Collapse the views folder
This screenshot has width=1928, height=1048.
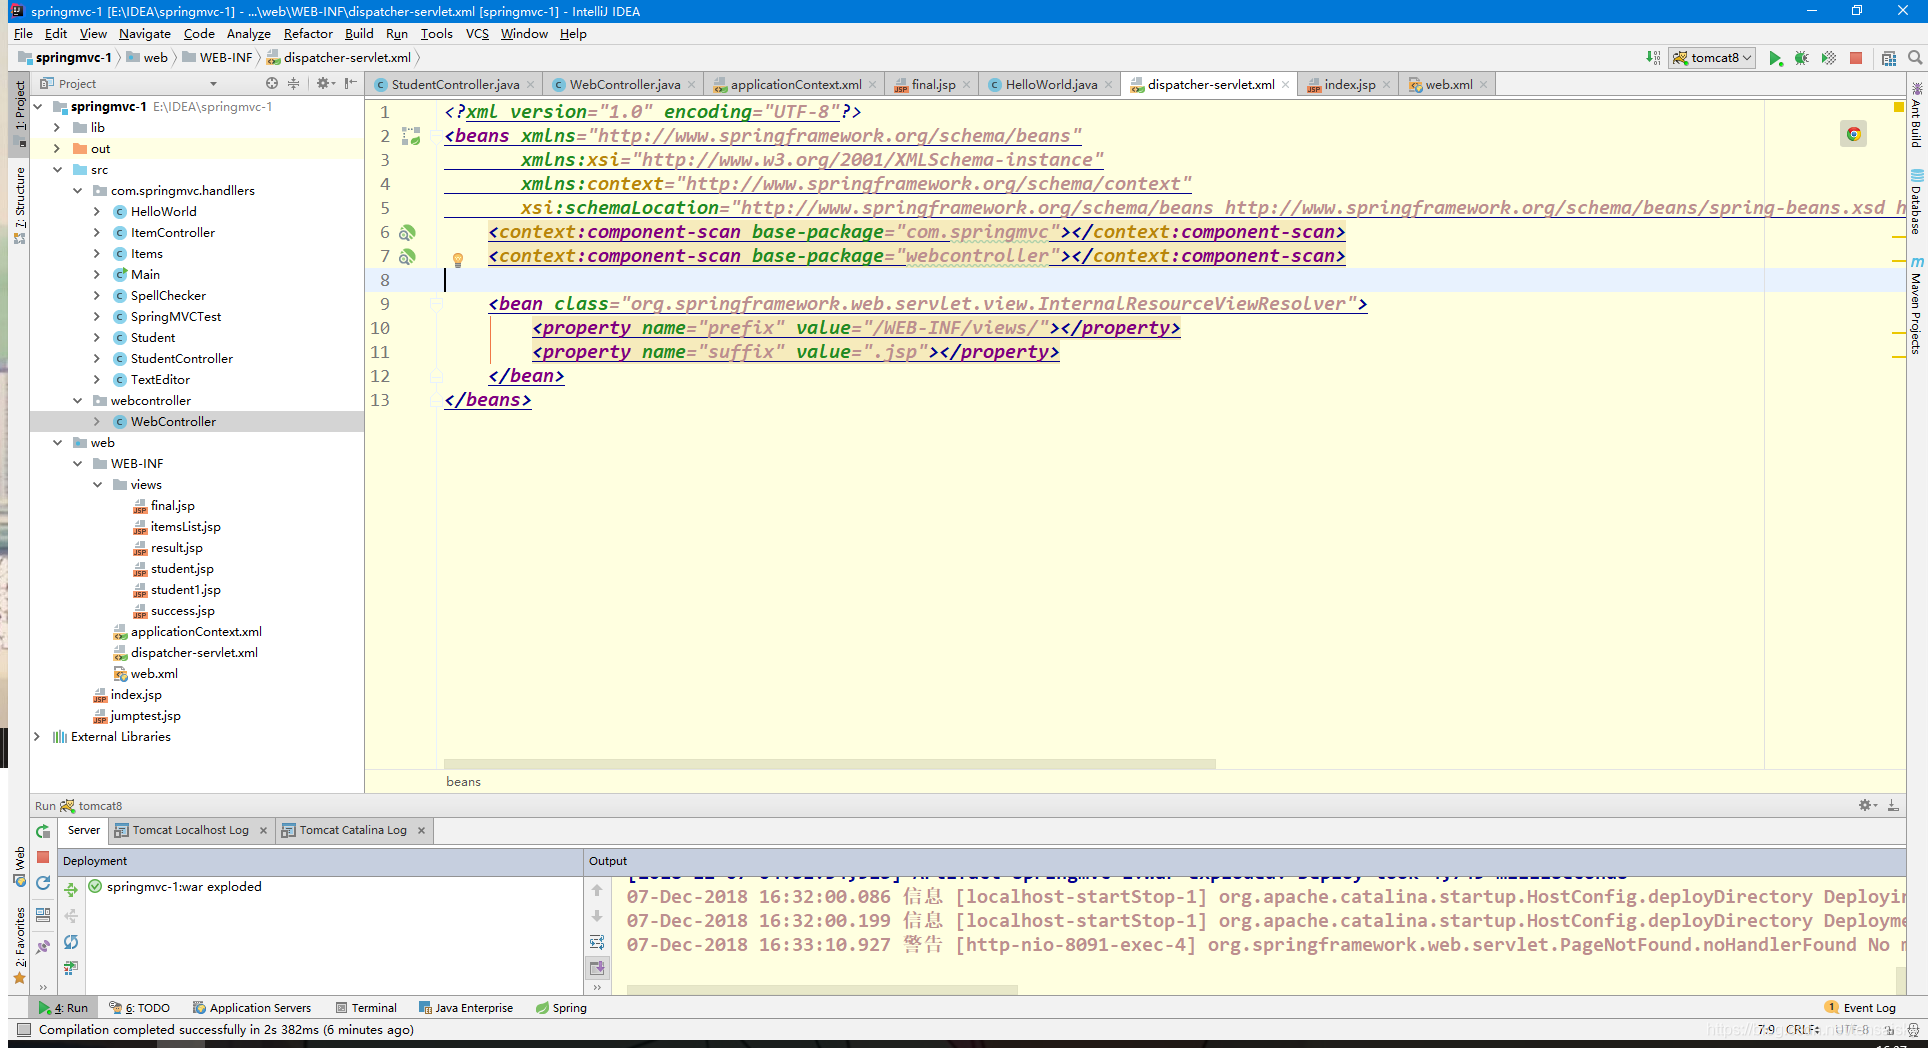(x=97, y=484)
